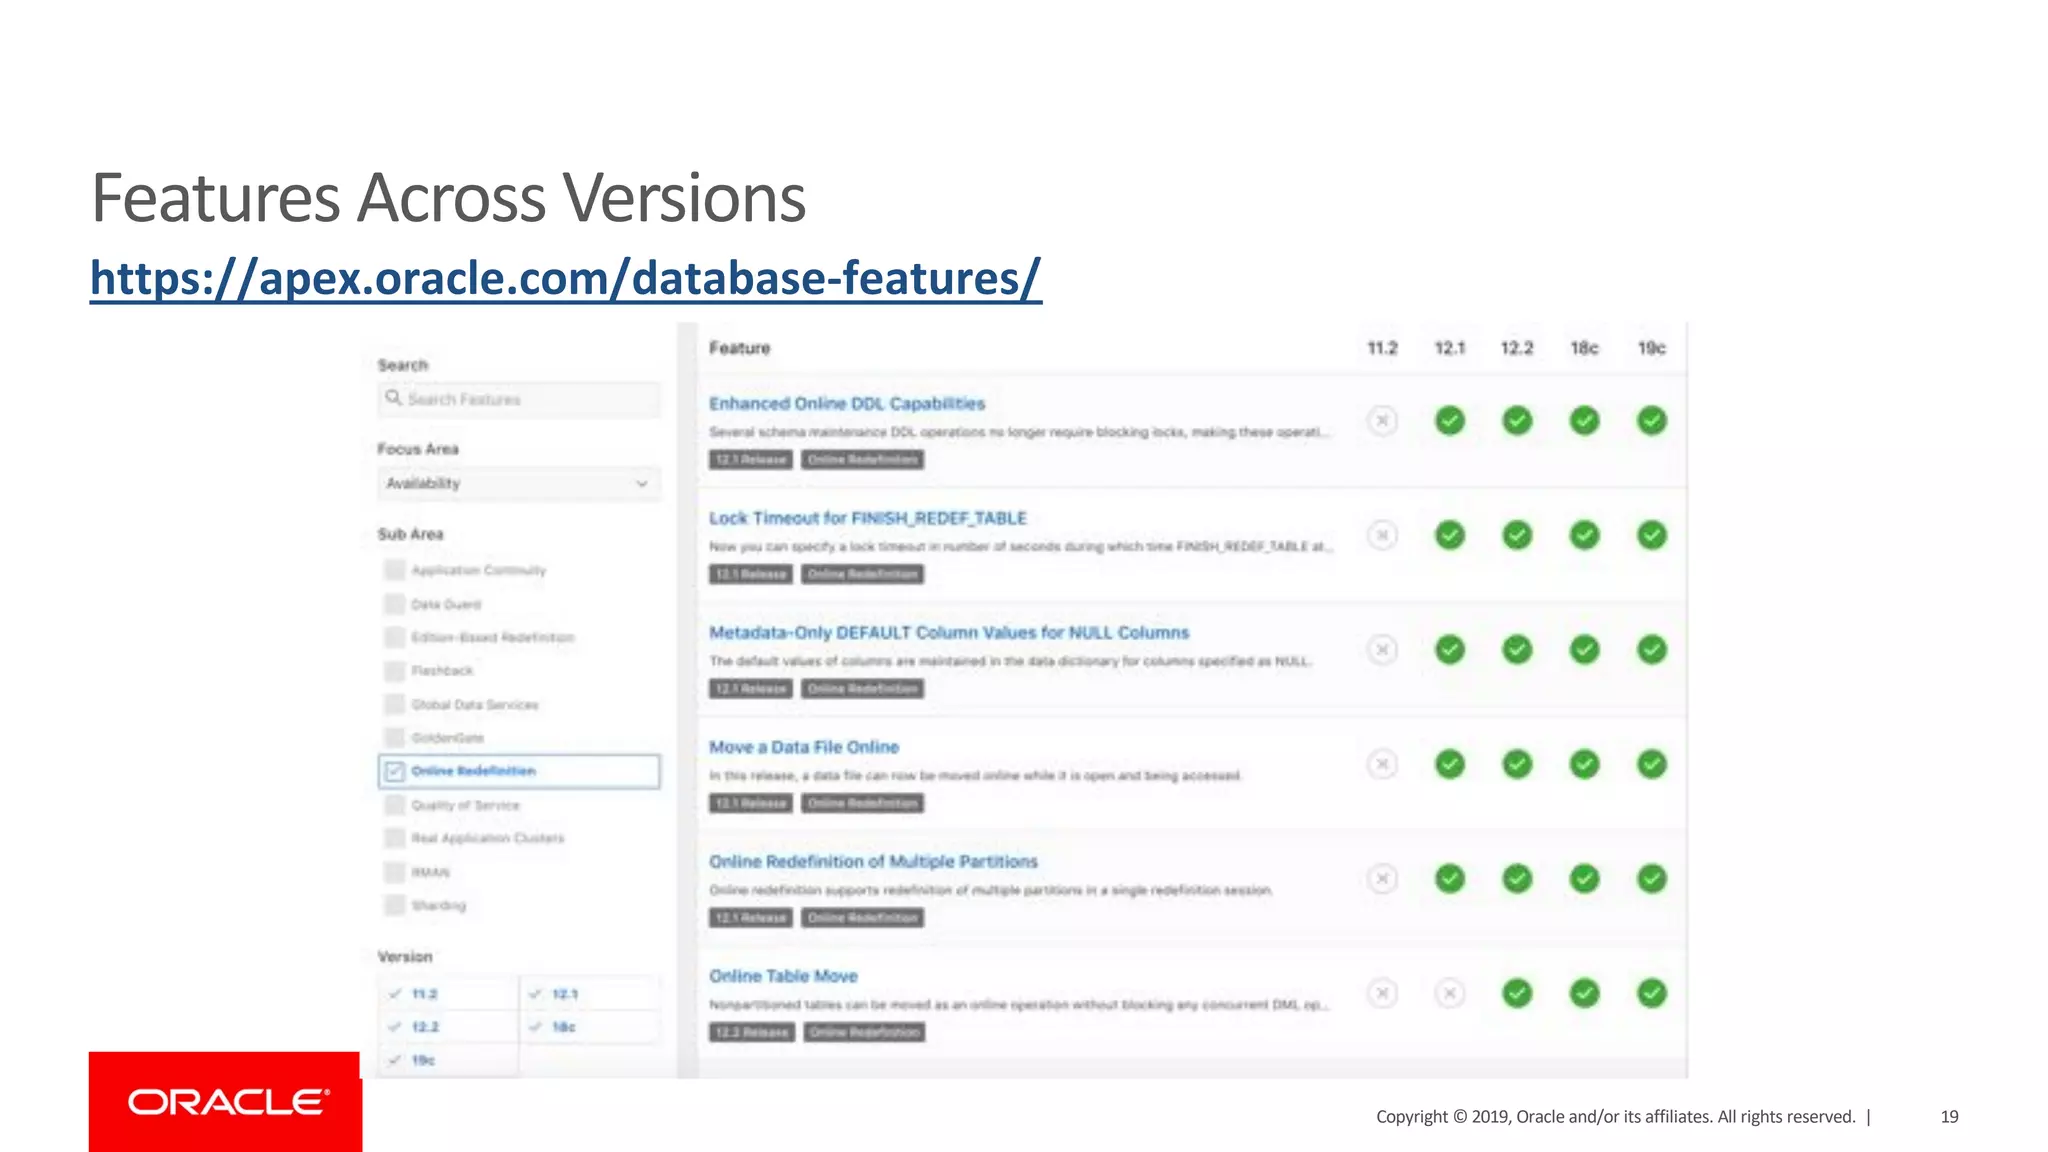Check the RMAN sub area
The height and width of the screenshot is (1152, 2048).
(395, 872)
